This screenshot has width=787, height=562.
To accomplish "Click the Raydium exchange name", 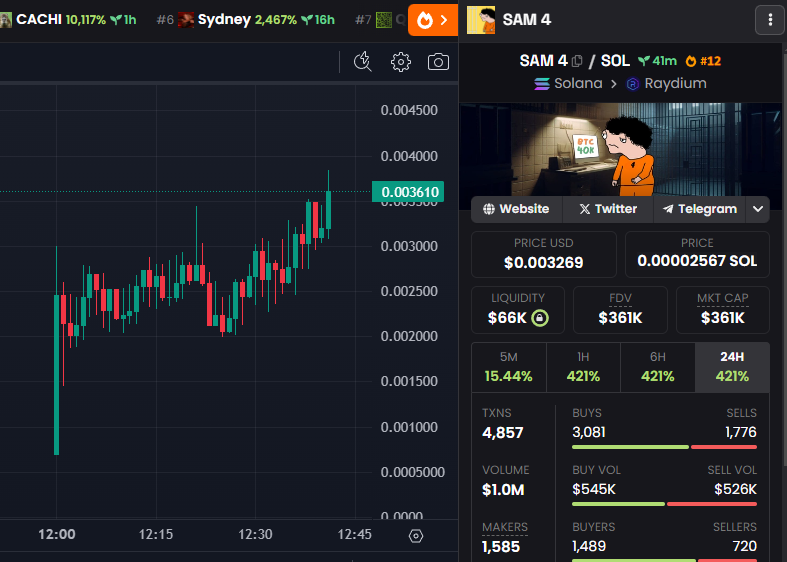I will (x=675, y=83).
